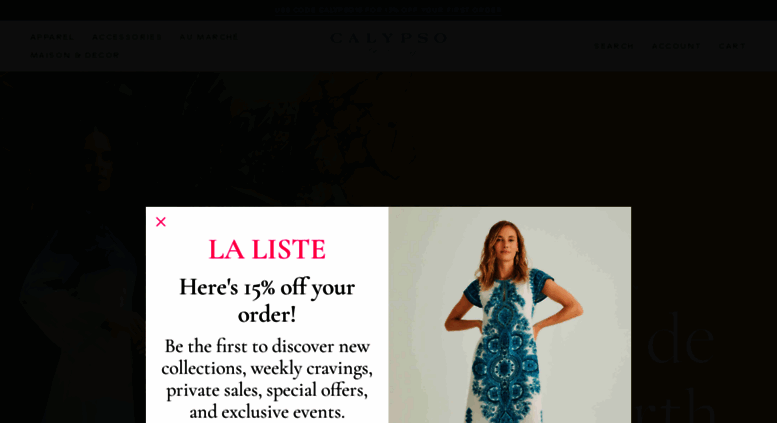Open the Au Marché menu

(x=209, y=37)
